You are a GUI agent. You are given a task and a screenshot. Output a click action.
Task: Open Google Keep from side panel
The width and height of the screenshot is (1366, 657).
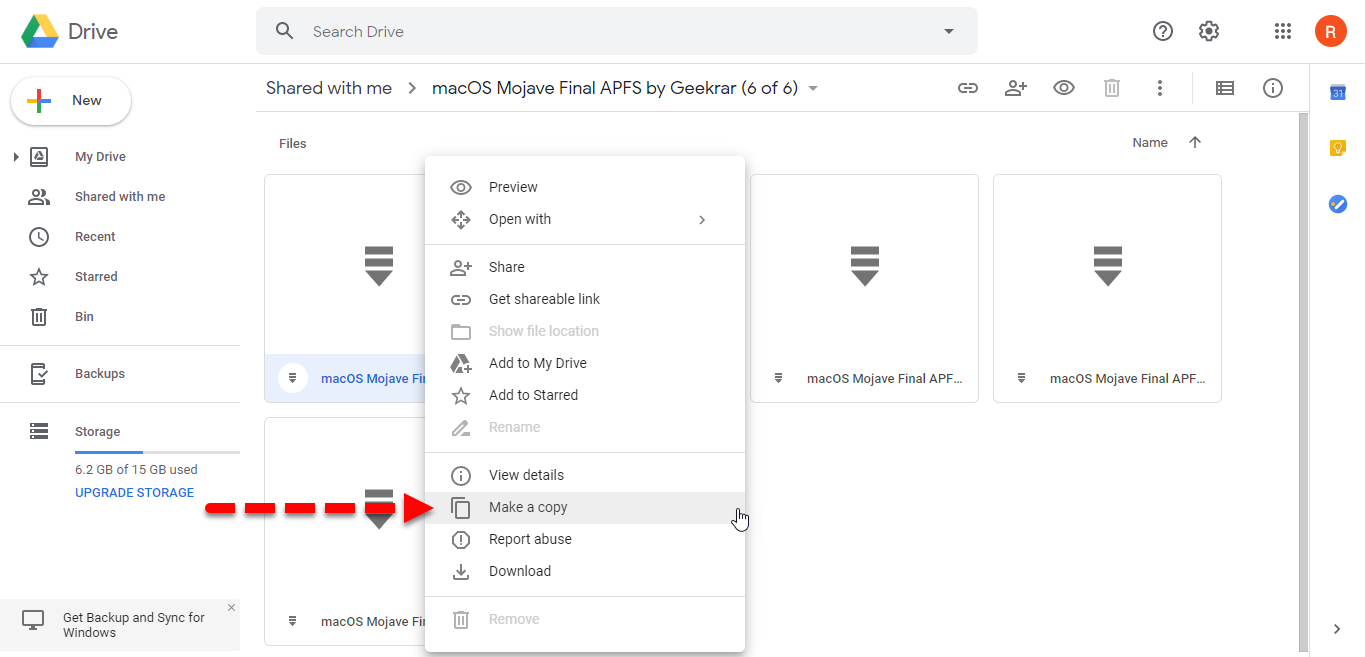coord(1337,148)
